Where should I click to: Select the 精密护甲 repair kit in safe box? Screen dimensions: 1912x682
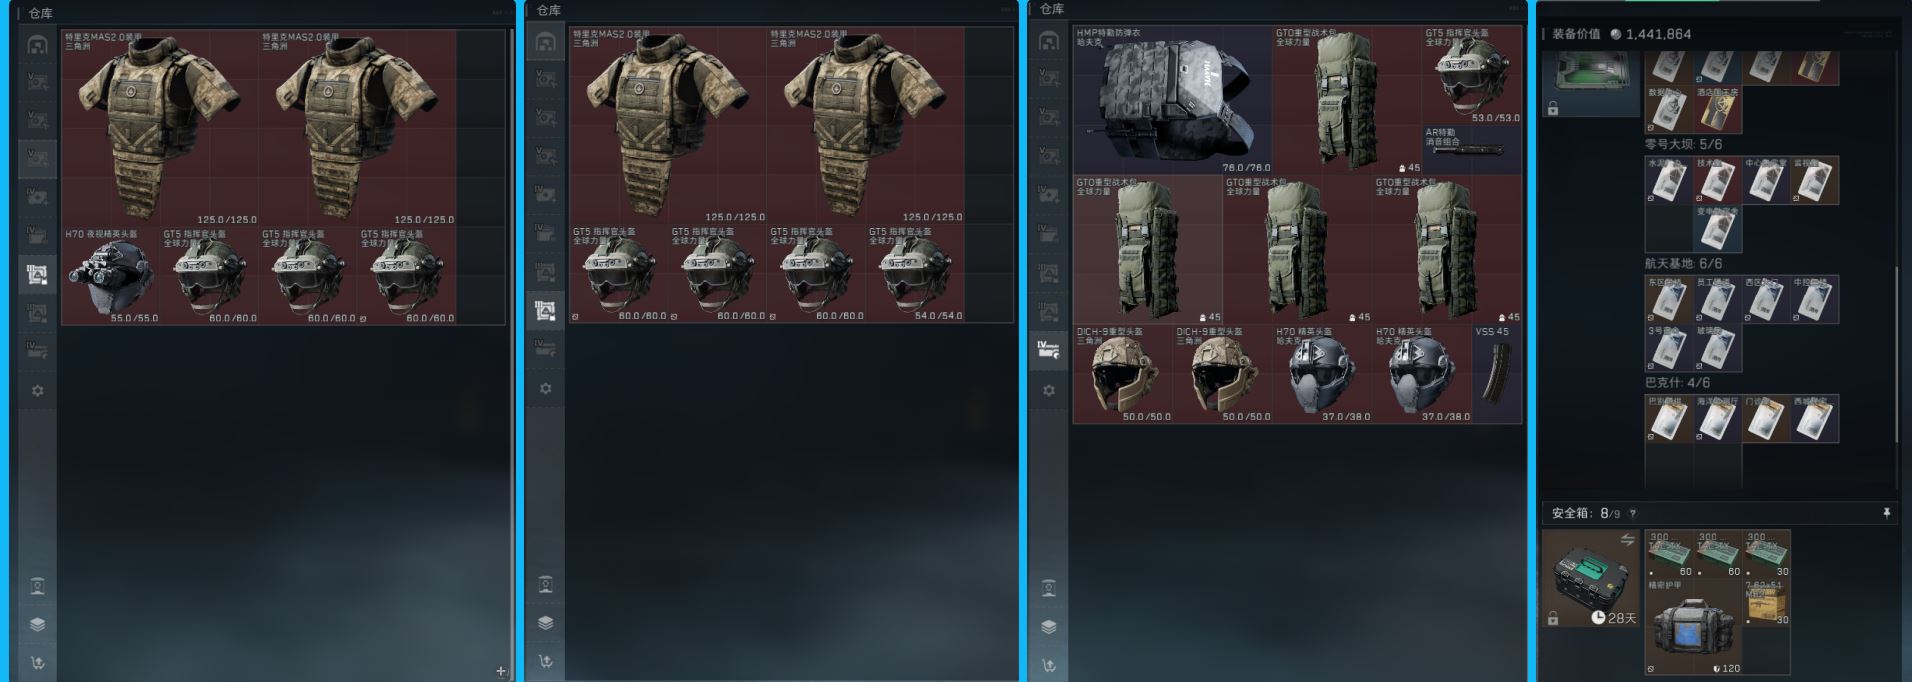1693,627
